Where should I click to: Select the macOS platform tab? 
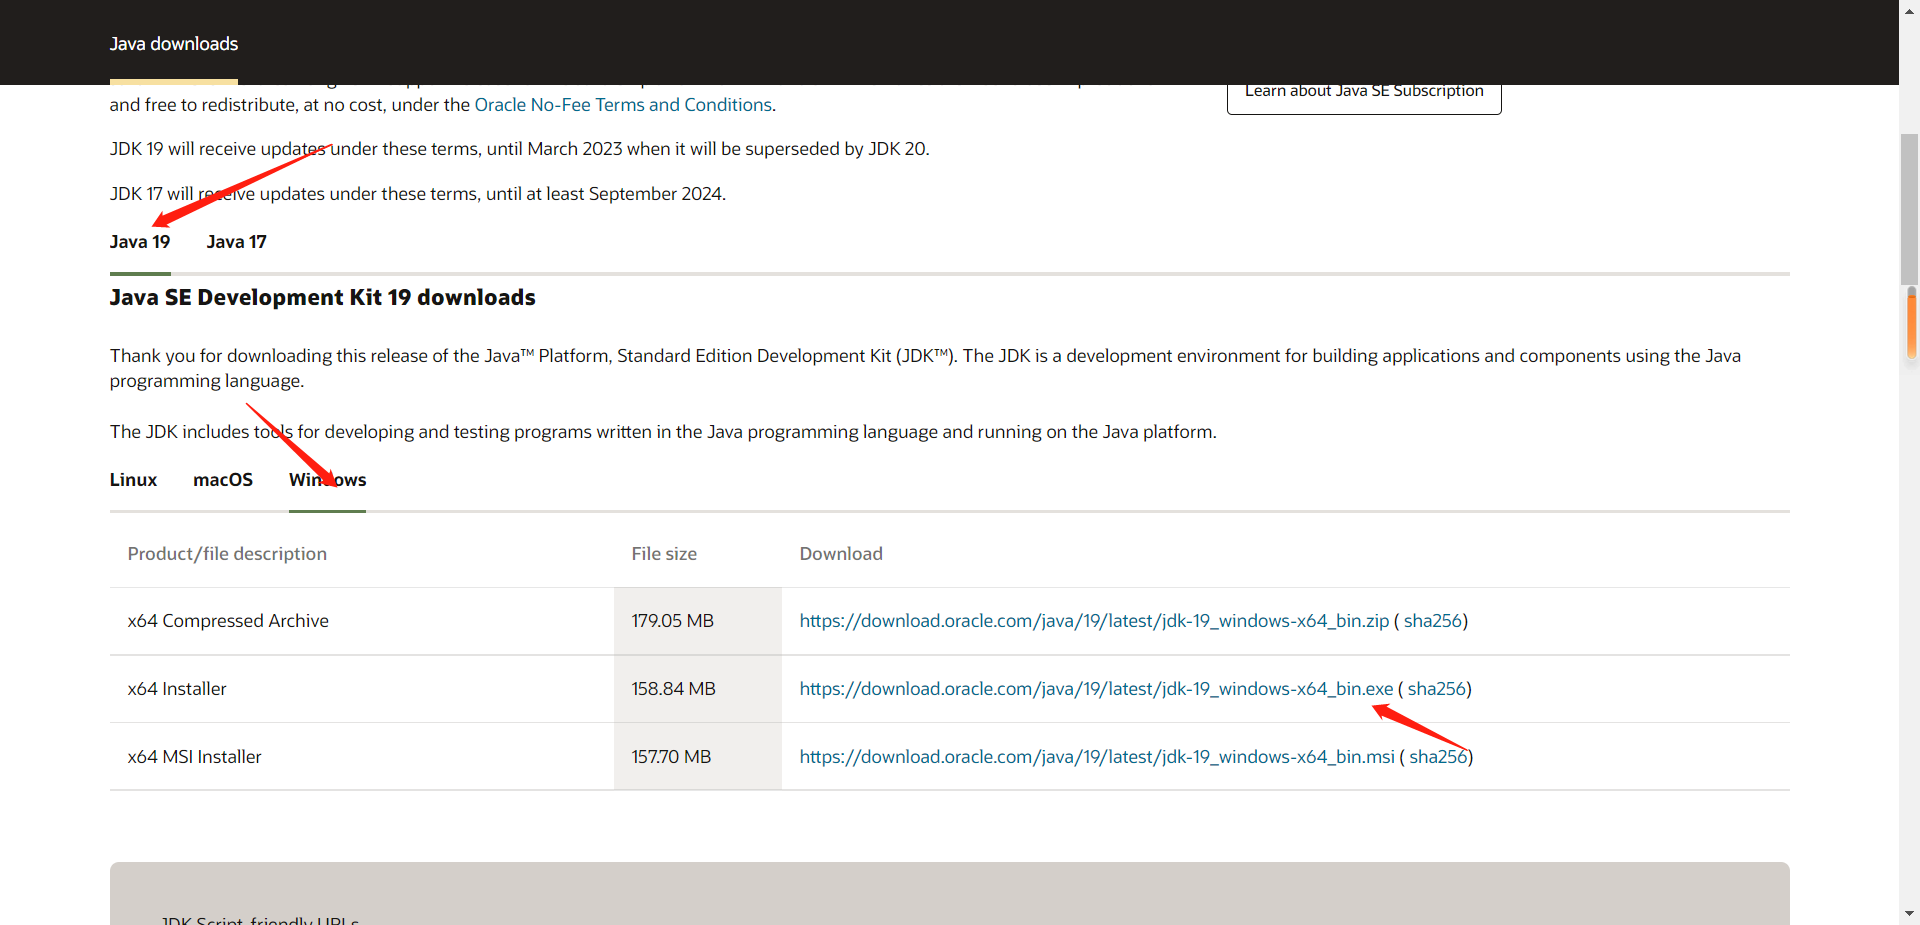tap(223, 480)
